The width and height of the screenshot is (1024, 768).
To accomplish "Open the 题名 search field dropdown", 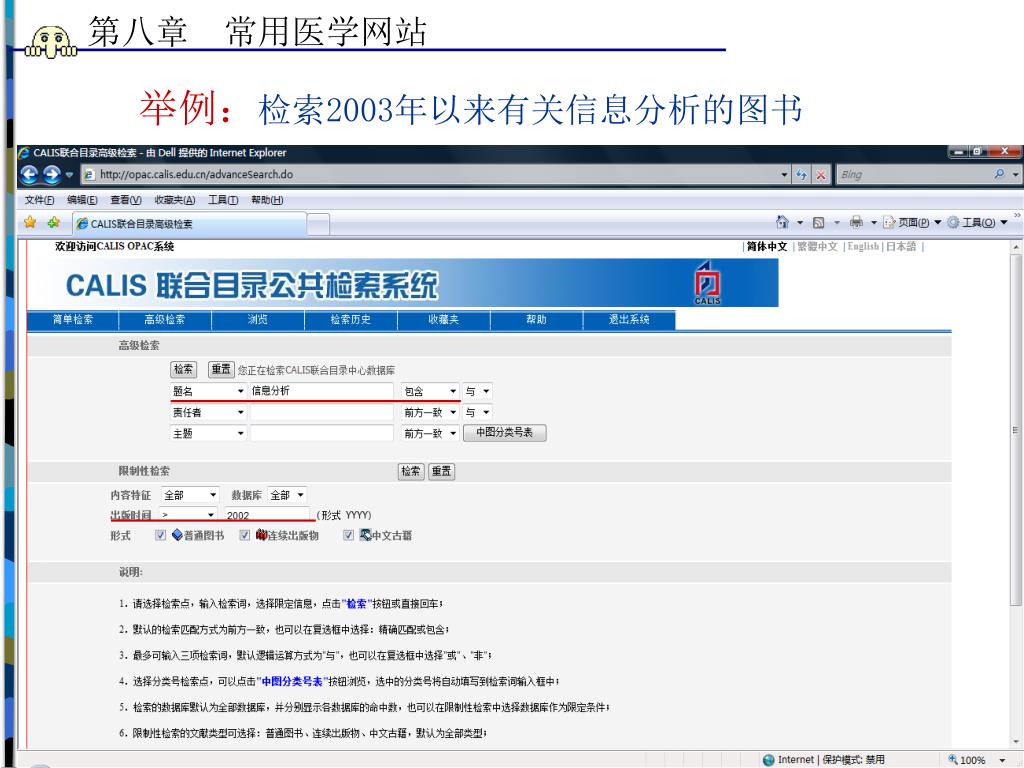I will click(208, 391).
